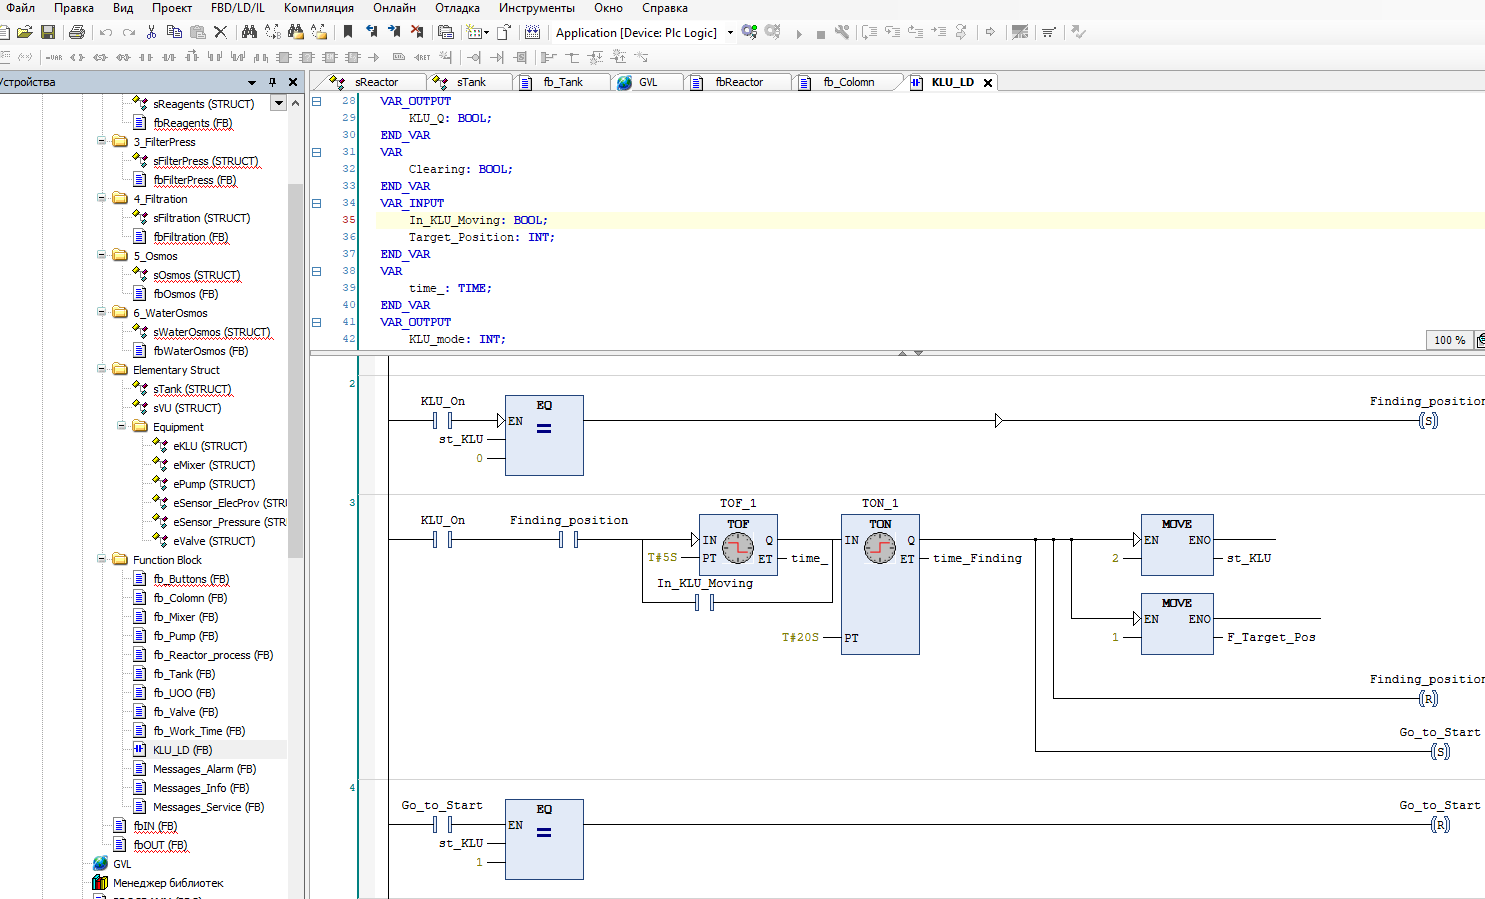This screenshot has height=899, width=1485.
Task: Save project with the floppy disk icon
Action: [x=47, y=32]
